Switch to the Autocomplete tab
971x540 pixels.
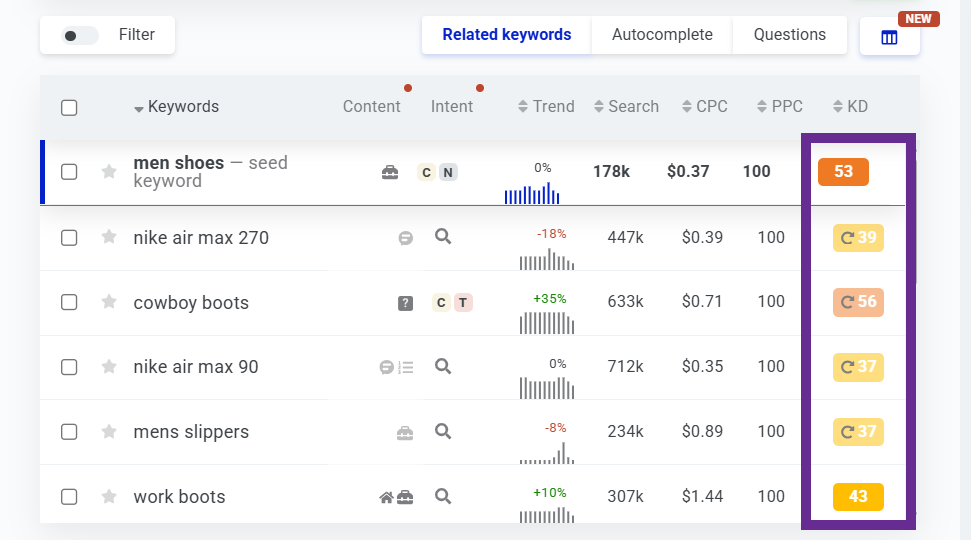662,35
